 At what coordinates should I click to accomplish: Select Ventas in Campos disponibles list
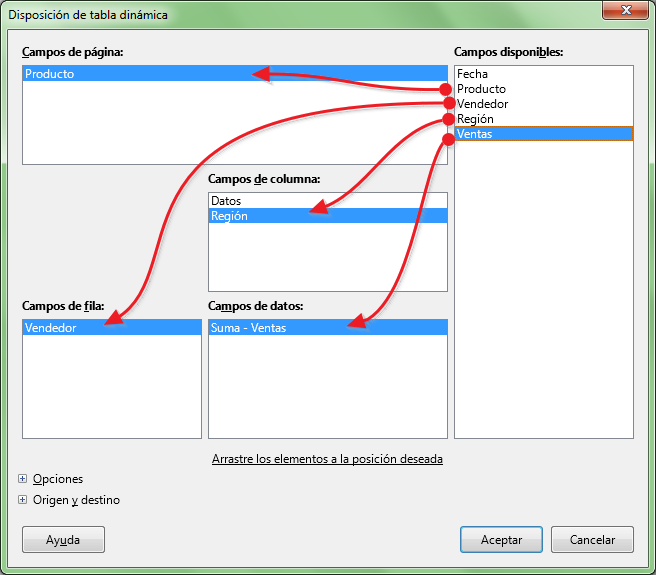[x=474, y=134]
